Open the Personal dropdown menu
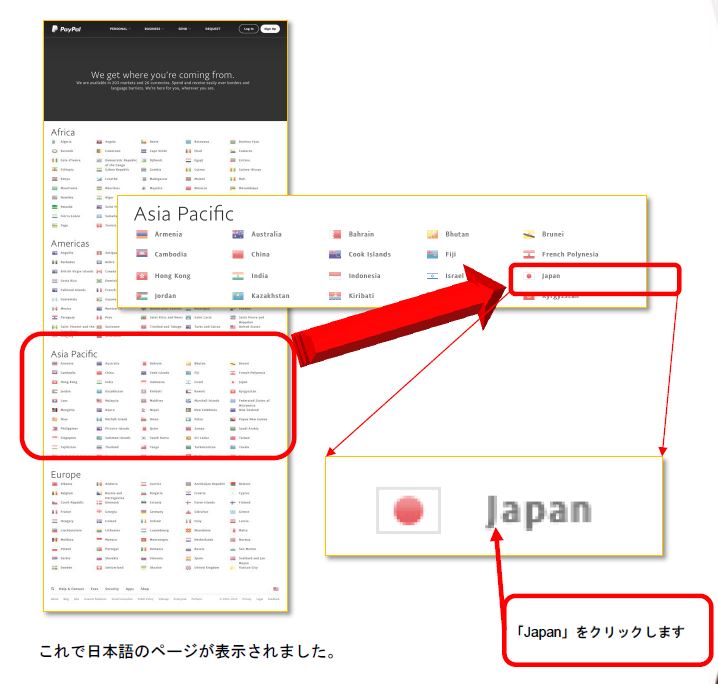718x684 pixels. click(x=119, y=29)
